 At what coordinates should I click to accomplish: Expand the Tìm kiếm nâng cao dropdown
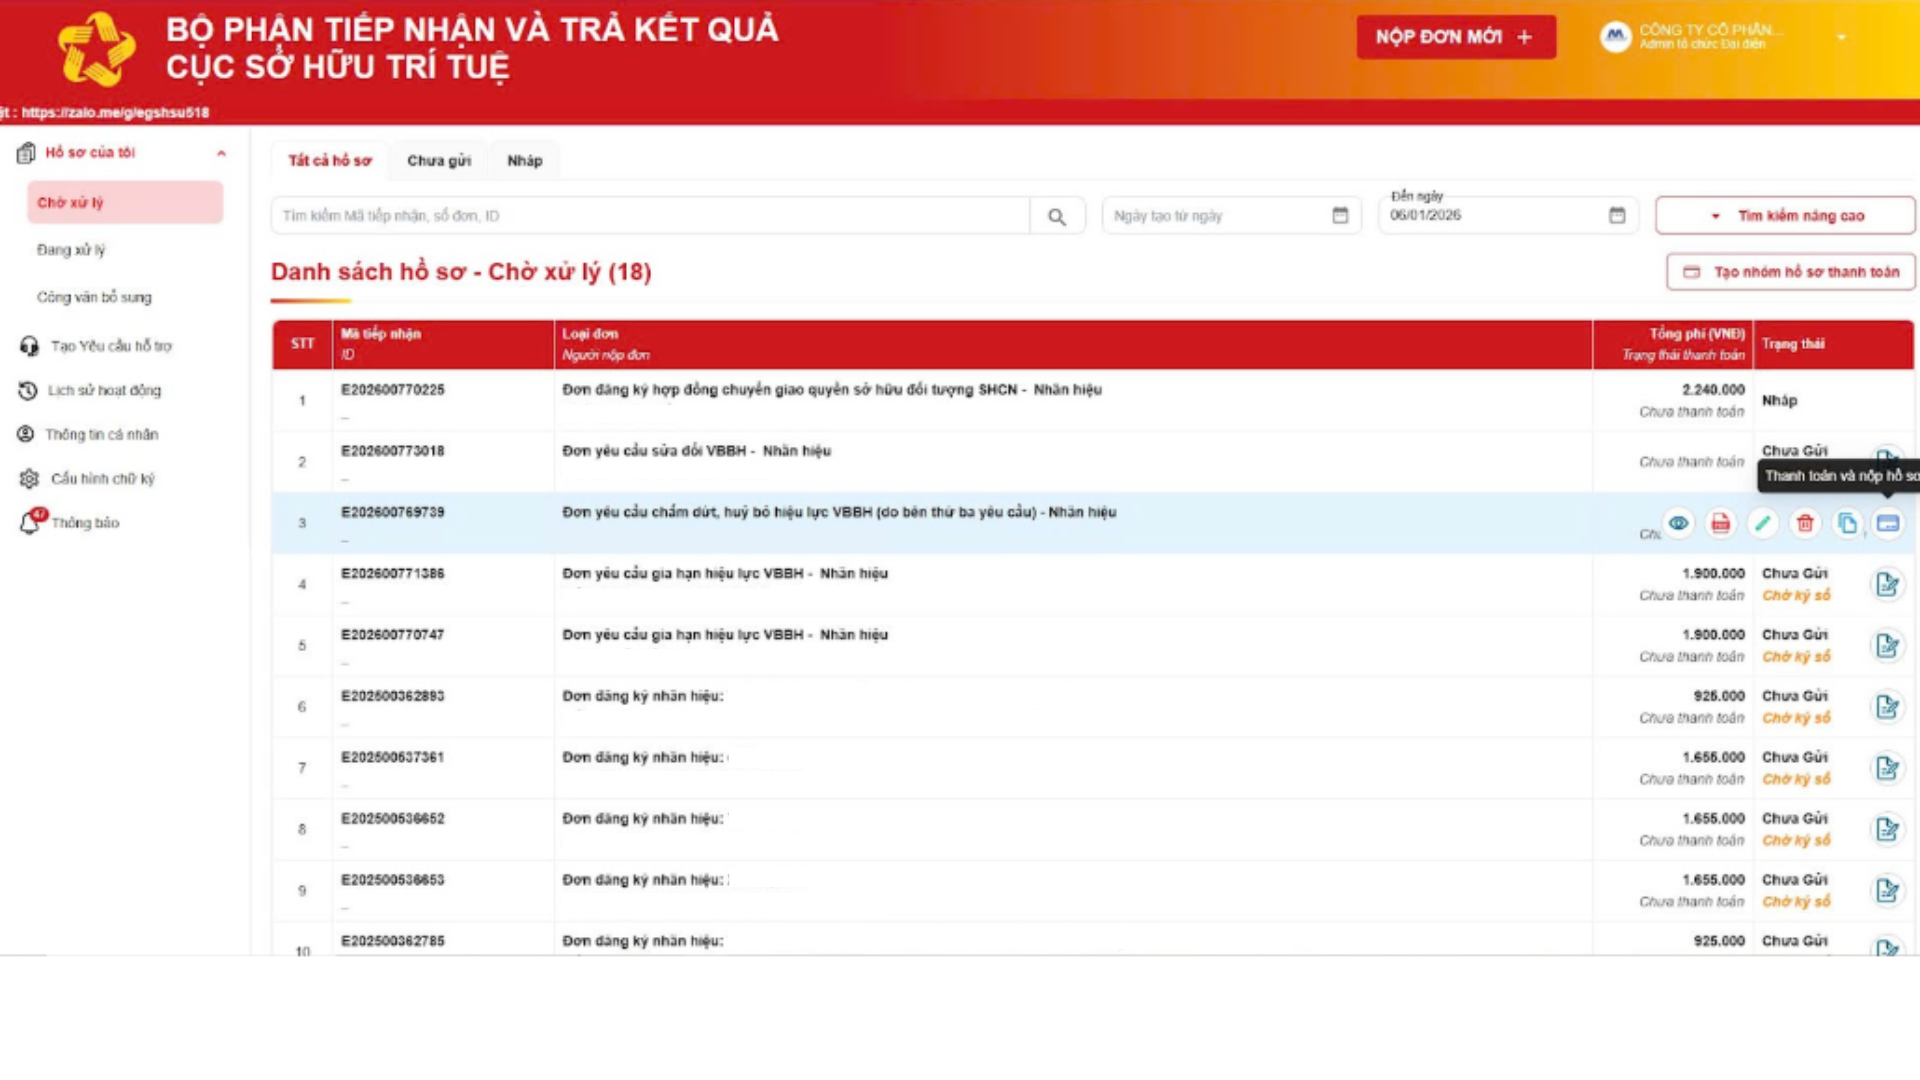point(1786,216)
